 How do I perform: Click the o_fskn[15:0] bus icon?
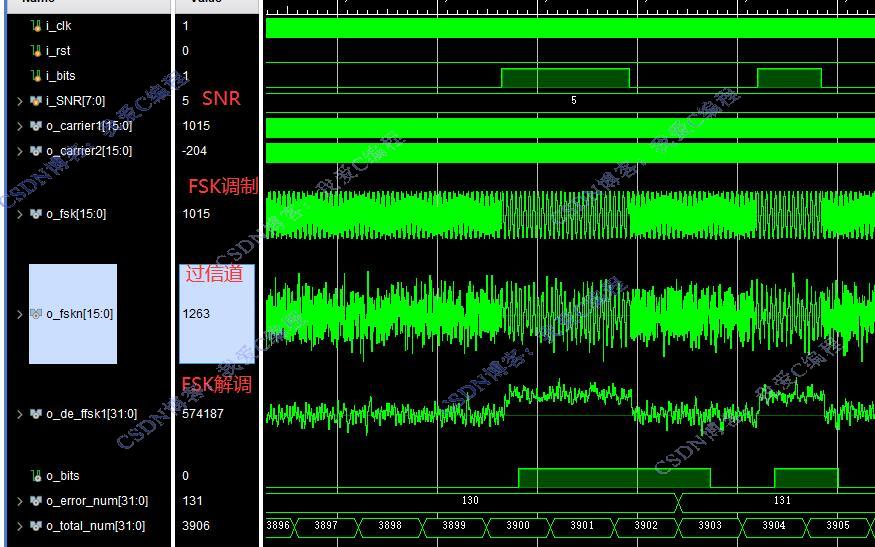[36, 314]
